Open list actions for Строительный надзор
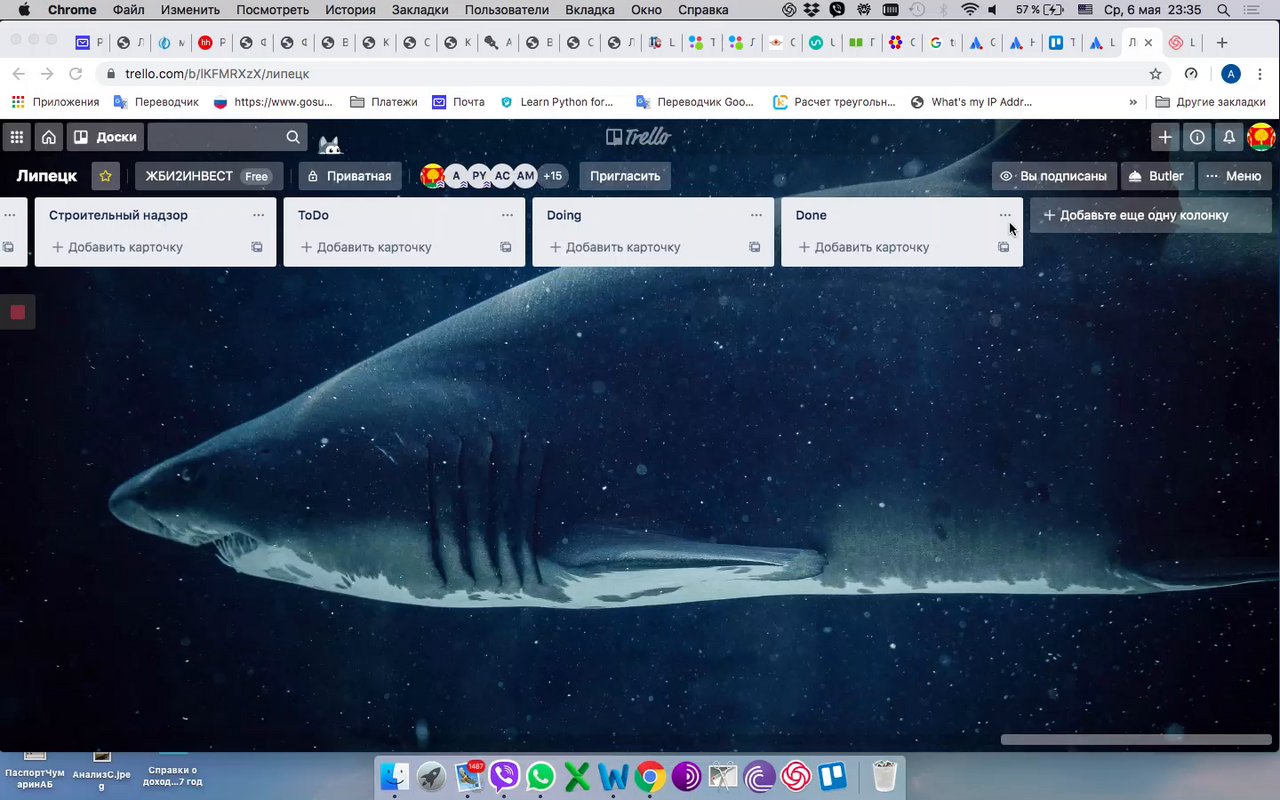Screen dimensions: 1280x800 [258, 215]
